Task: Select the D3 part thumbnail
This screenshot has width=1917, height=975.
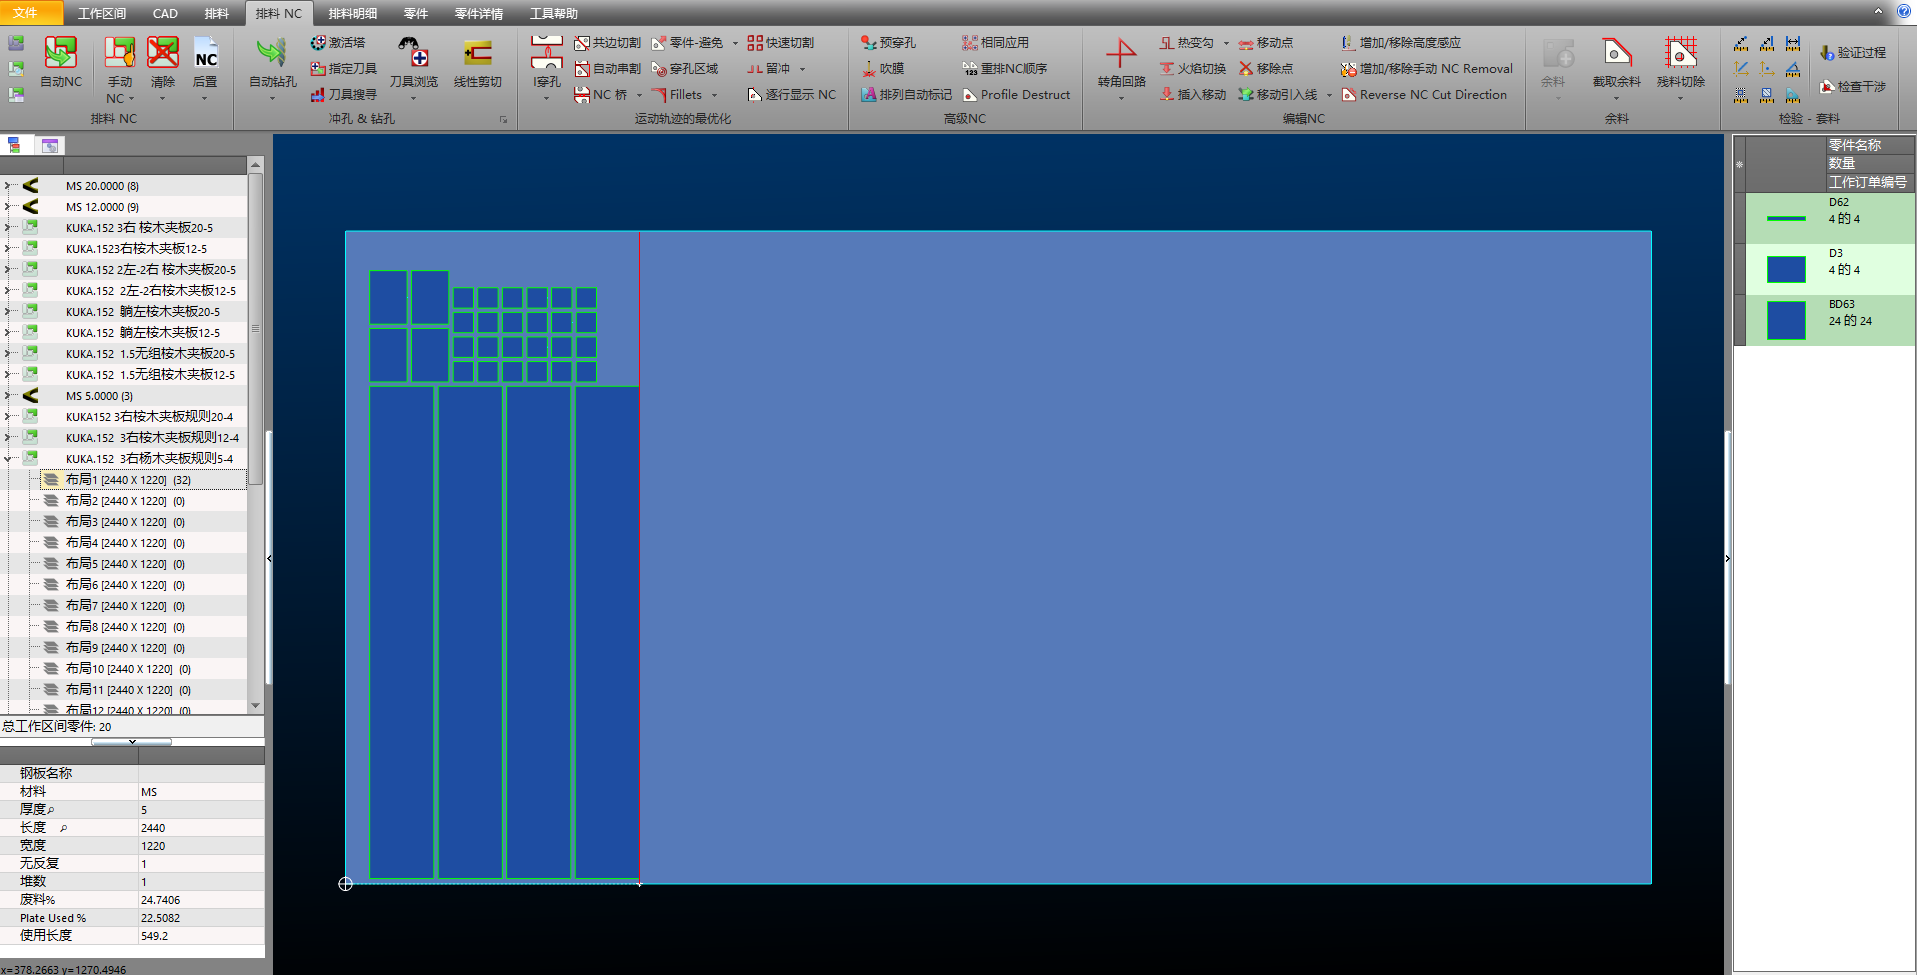Action: coord(1786,269)
